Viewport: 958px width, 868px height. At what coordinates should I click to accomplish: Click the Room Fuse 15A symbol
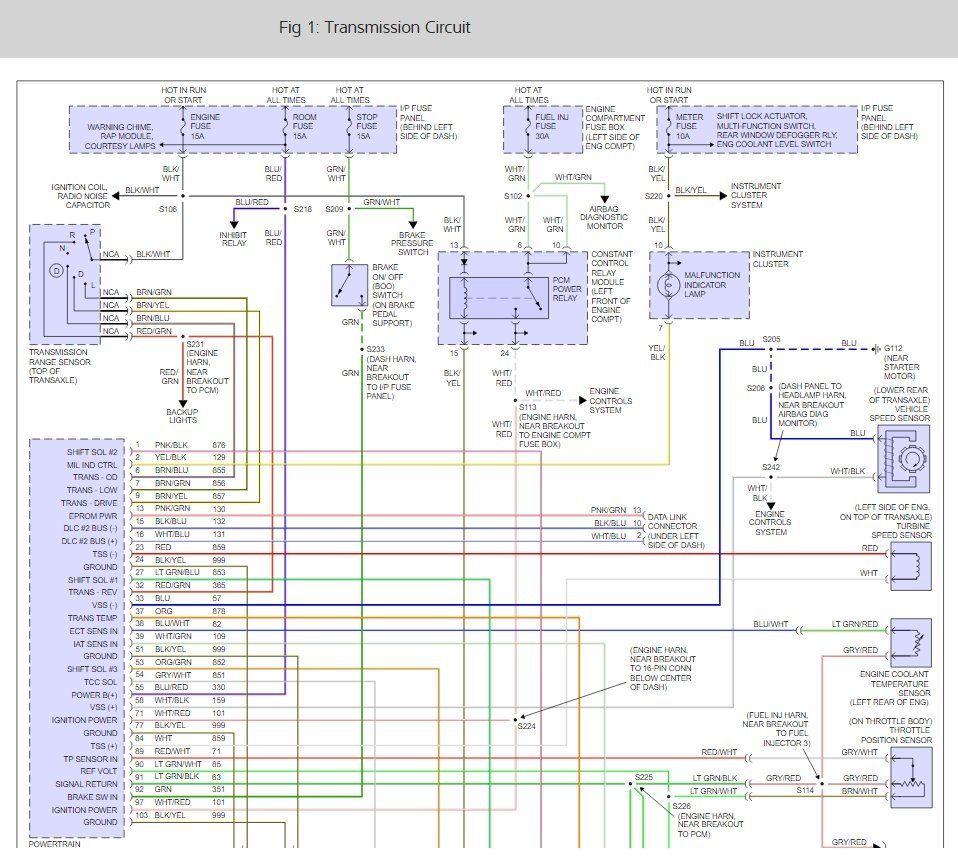[285, 126]
